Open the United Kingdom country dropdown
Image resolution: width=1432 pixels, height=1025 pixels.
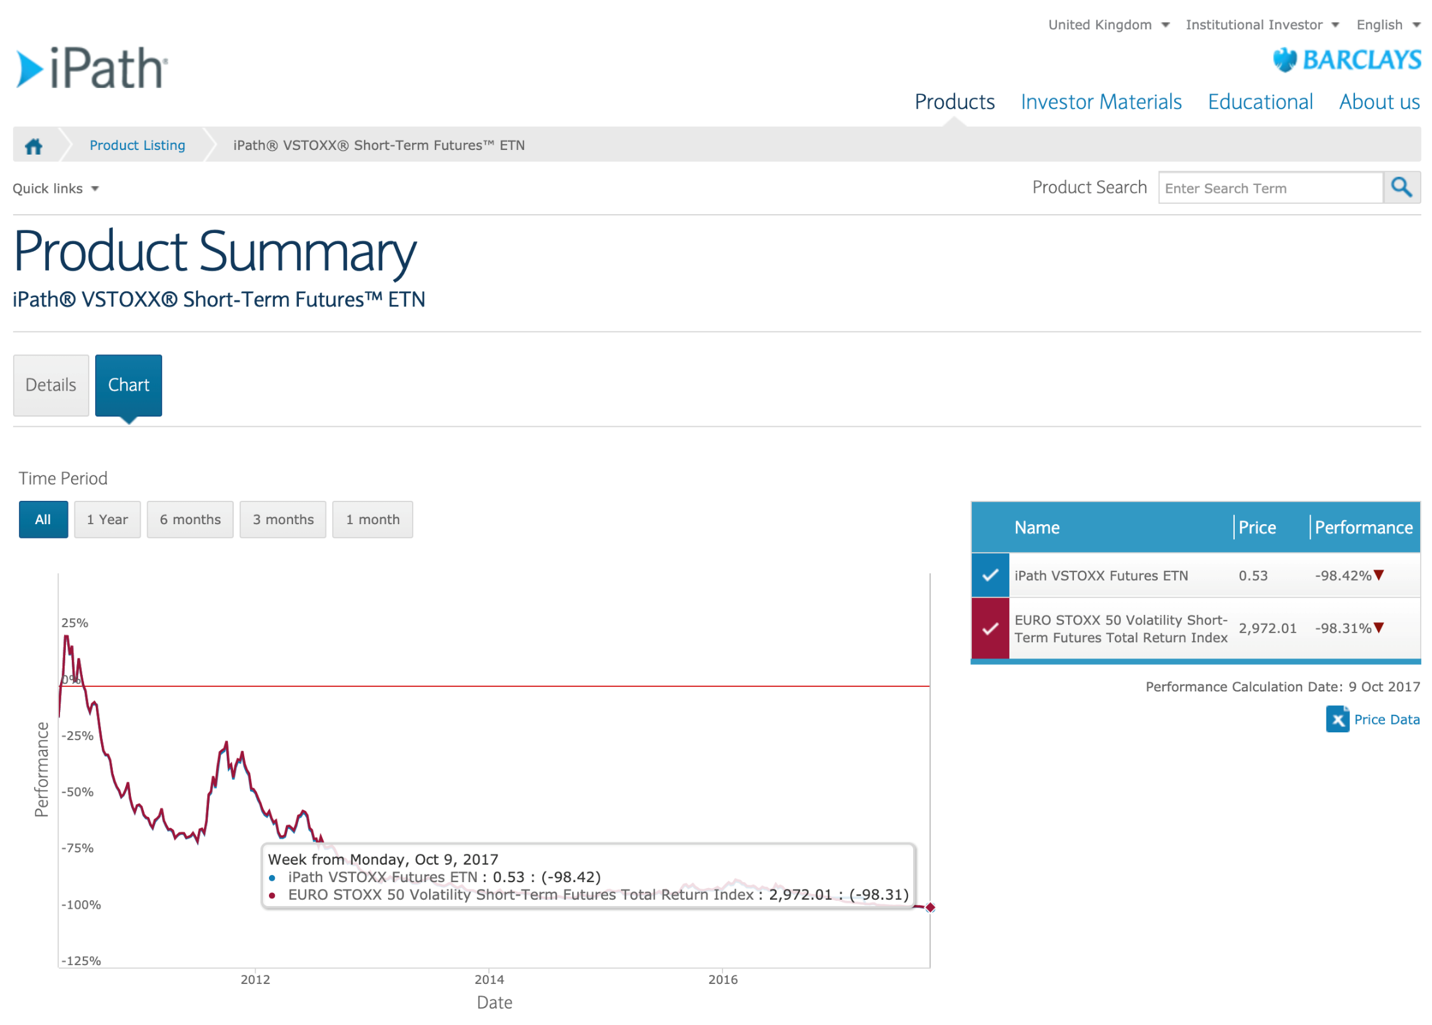pyautogui.click(x=1108, y=25)
